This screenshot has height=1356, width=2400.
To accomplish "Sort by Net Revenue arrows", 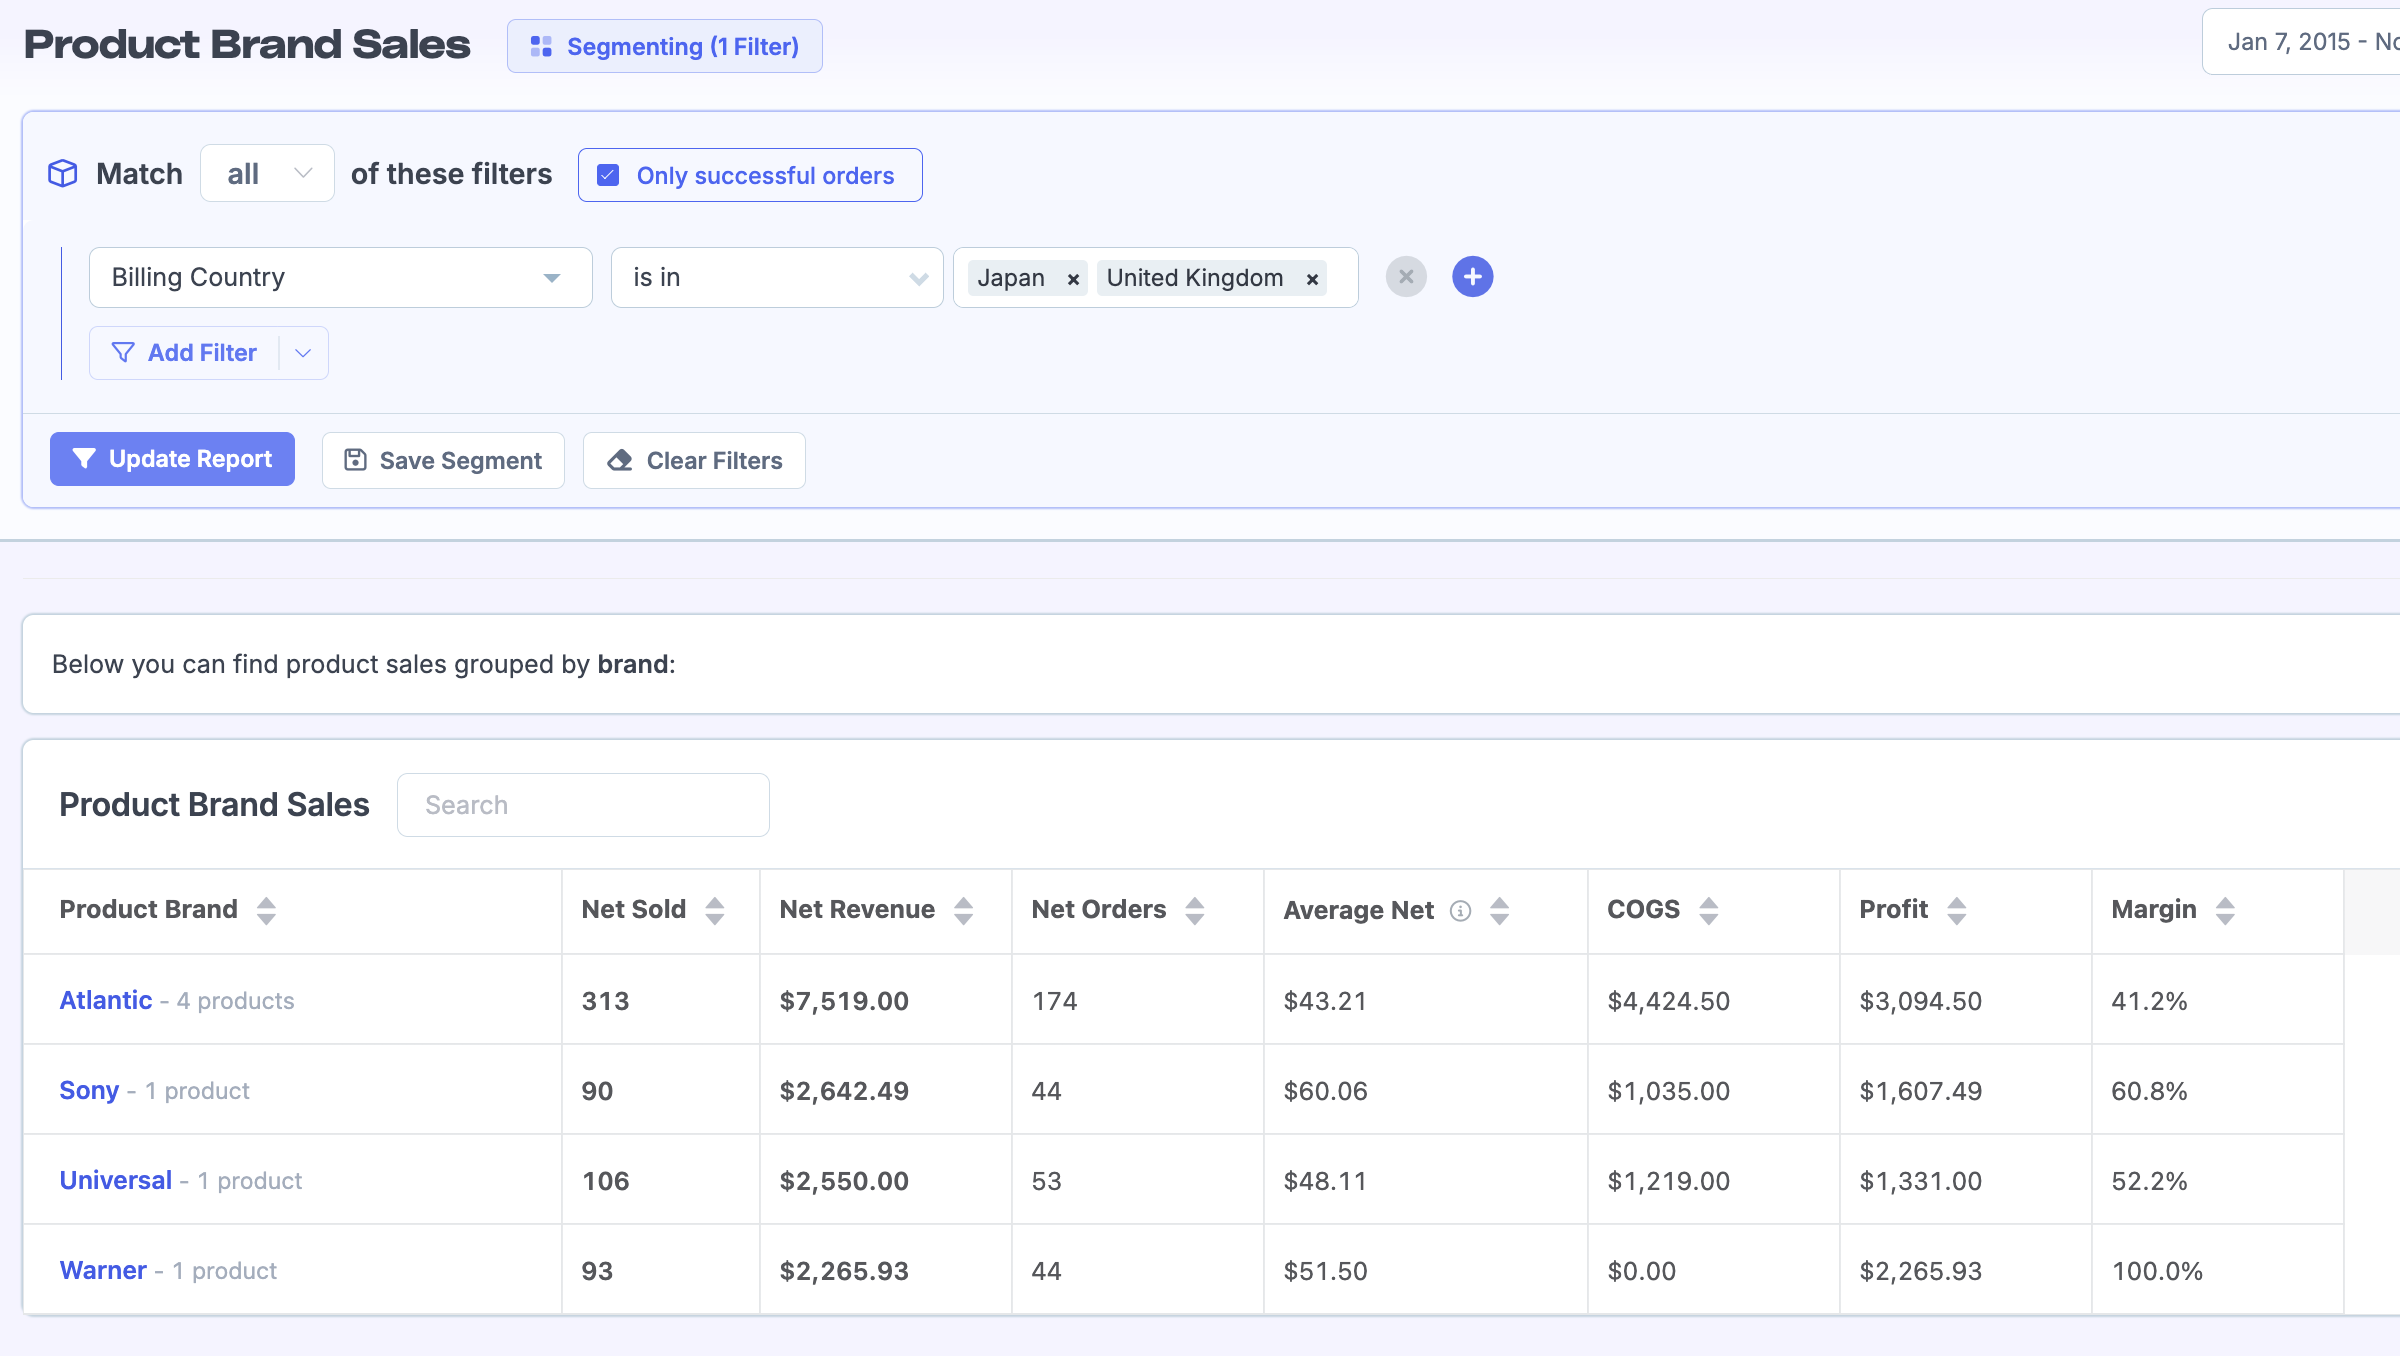I will tap(963, 910).
